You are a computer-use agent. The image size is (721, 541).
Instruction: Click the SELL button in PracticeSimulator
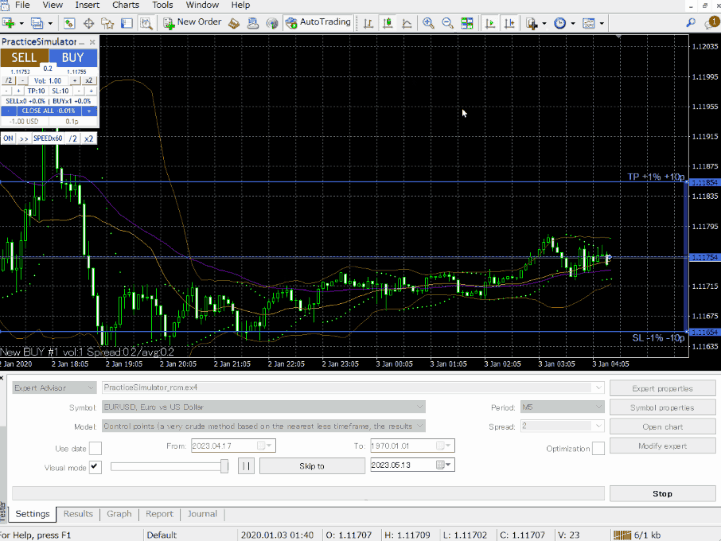(x=24, y=58)
